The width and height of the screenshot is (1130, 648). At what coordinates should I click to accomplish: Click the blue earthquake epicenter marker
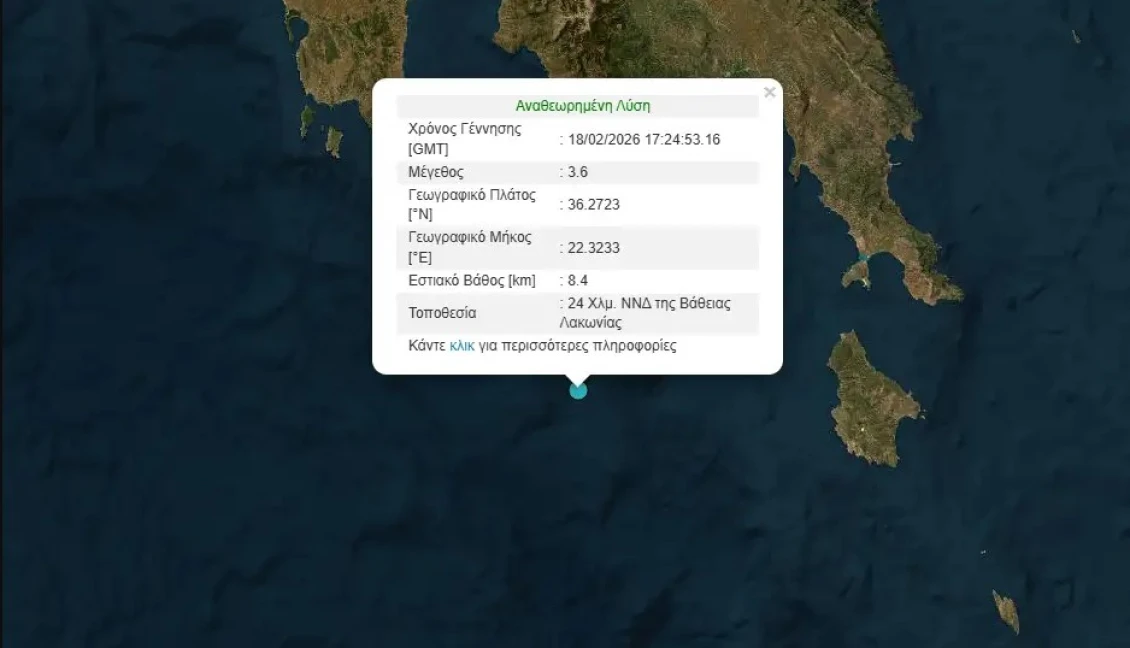pyautogui.click(x=578, y=390)
